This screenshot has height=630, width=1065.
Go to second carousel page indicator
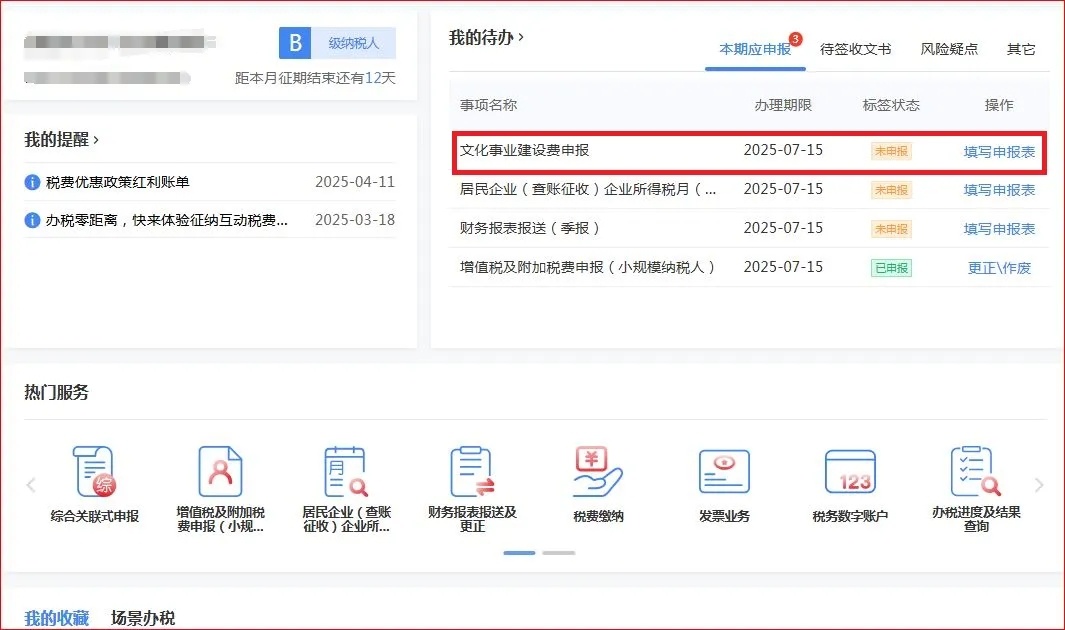tap(559, 553)
